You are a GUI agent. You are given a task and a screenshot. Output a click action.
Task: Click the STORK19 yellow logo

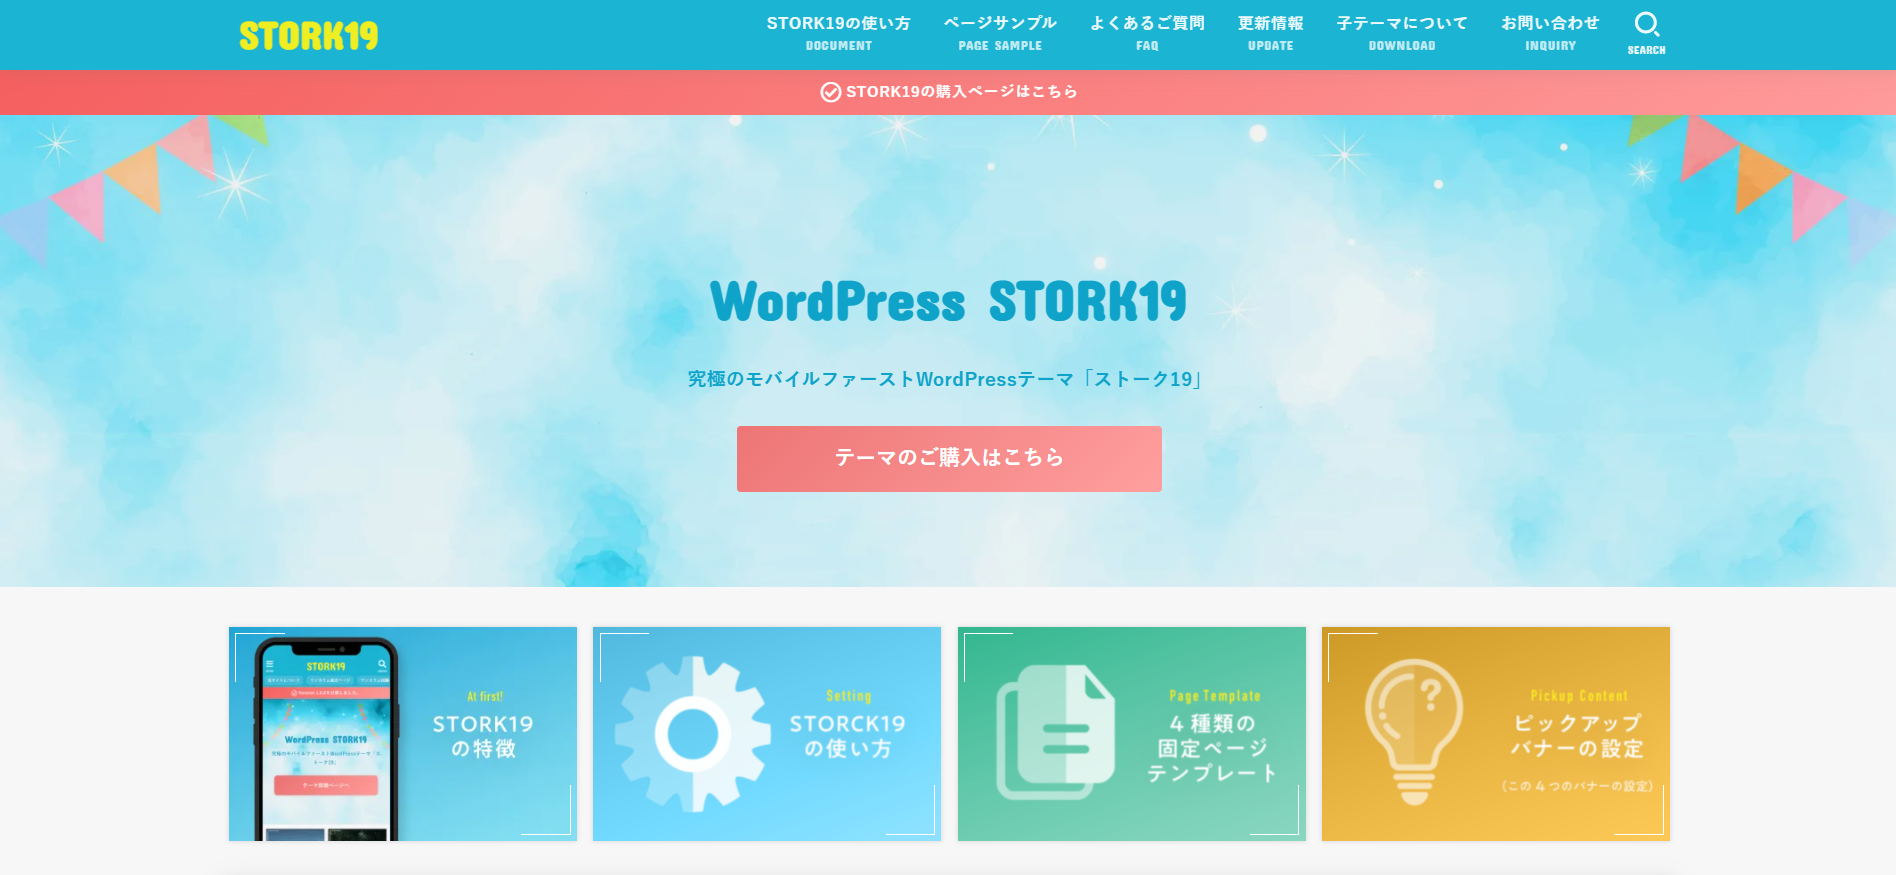coord(309,36)
